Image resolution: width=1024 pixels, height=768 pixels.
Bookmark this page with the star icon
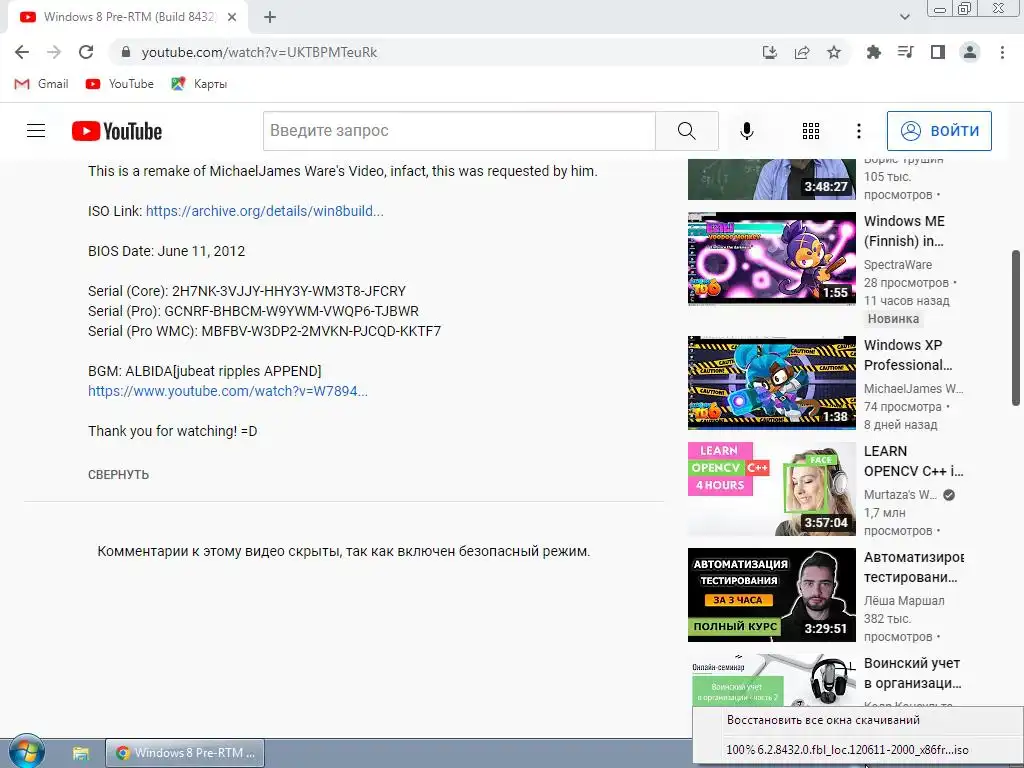[834, 52]
